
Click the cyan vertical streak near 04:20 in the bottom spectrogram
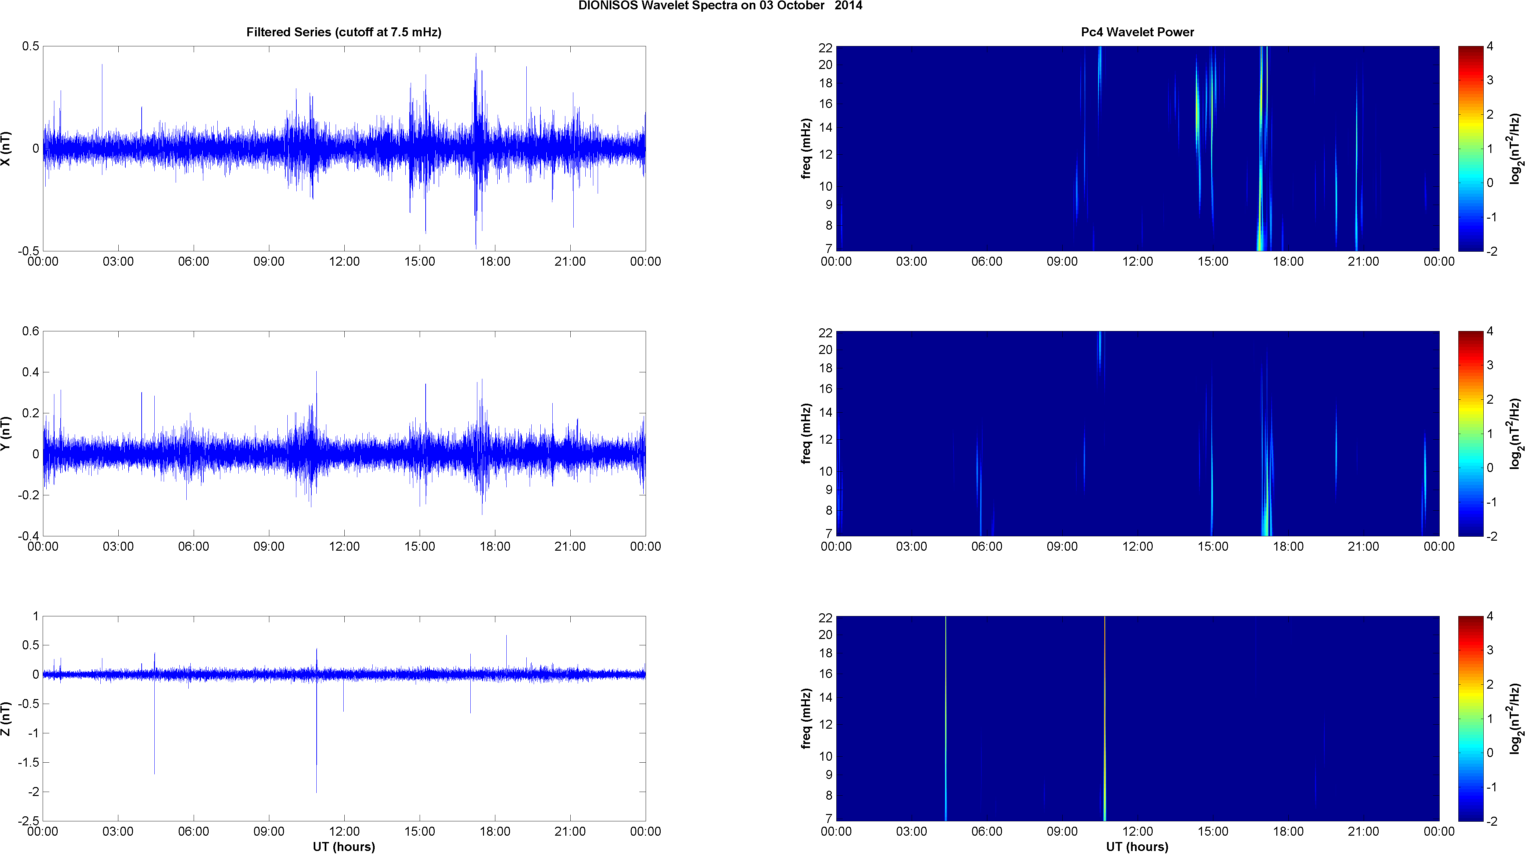click(945, 718)
